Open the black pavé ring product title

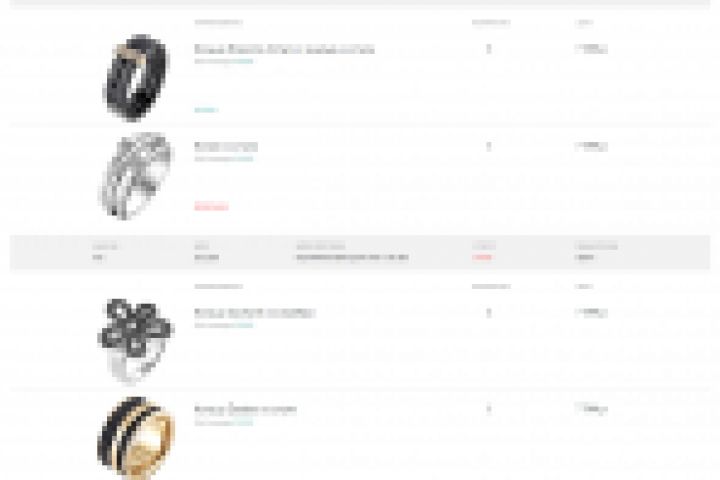click(284, 49)
